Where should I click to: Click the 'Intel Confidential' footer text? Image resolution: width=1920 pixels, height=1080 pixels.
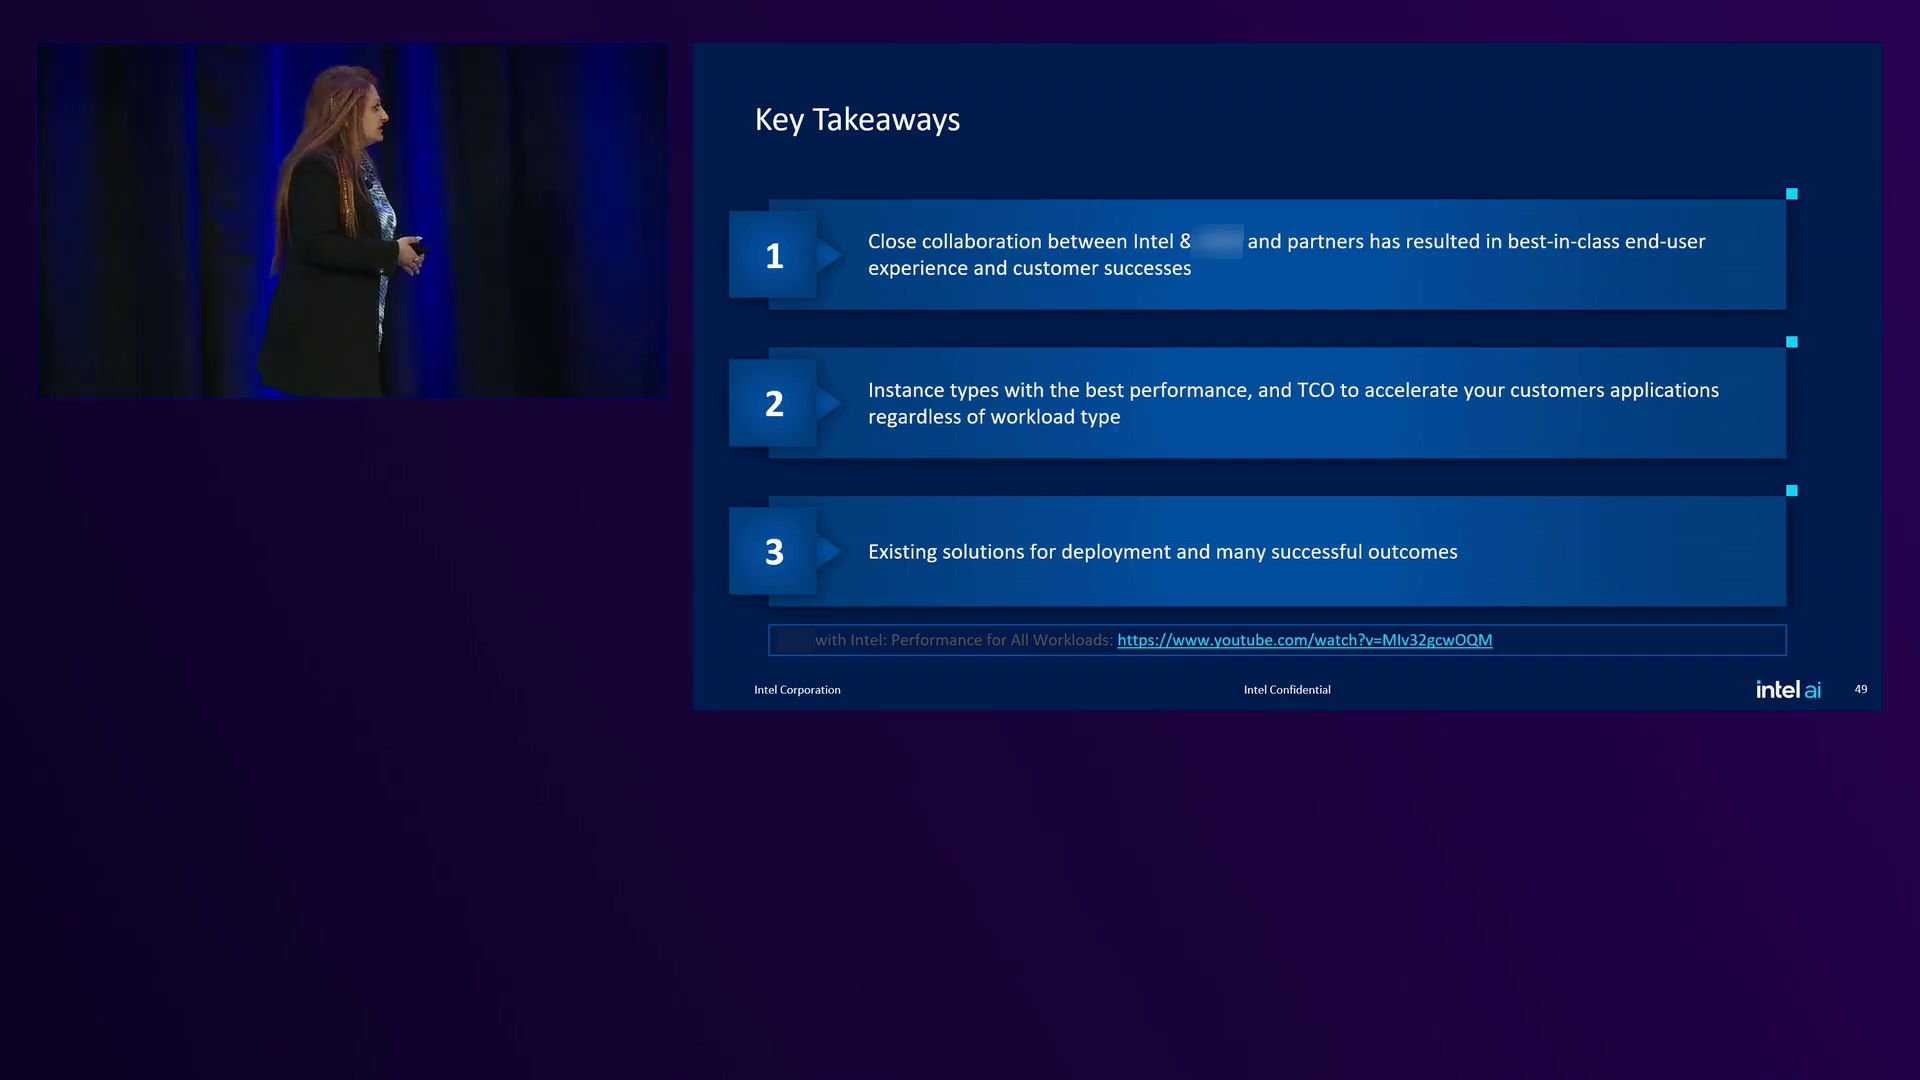click(1287, 690)
